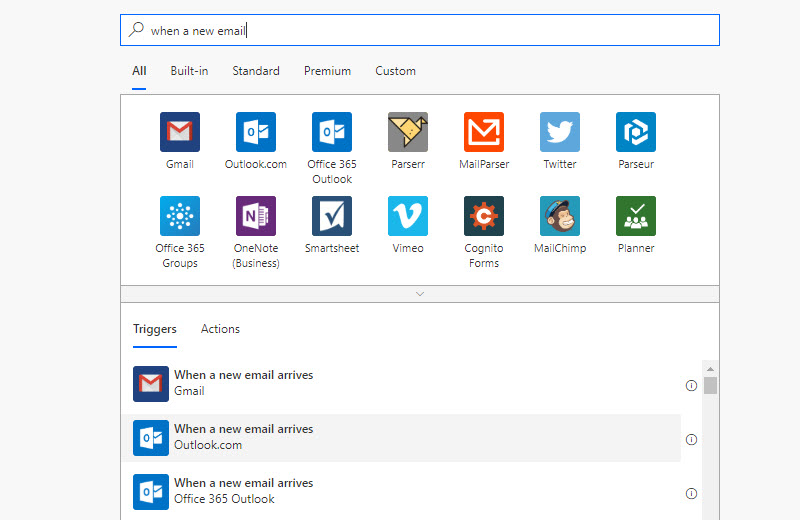Select the Twitter connector icon
This screenshot has width=800, height=520.
tap(560, 132)
